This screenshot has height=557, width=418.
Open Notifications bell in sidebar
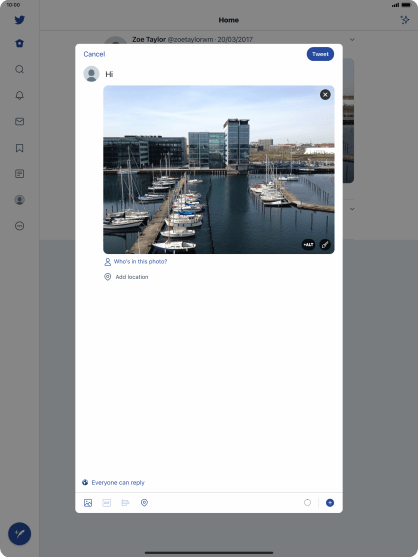20,95
